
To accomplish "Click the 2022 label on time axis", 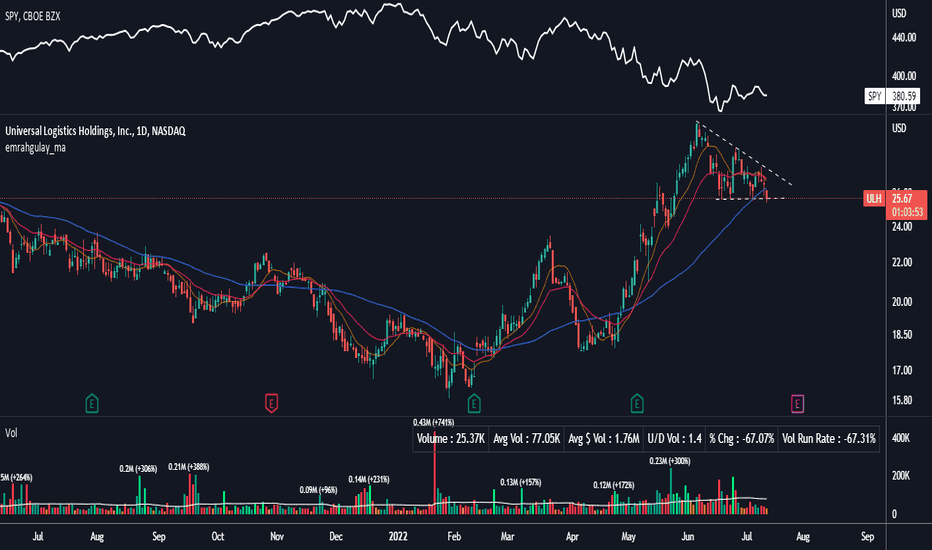I will (x=398, y=536).
